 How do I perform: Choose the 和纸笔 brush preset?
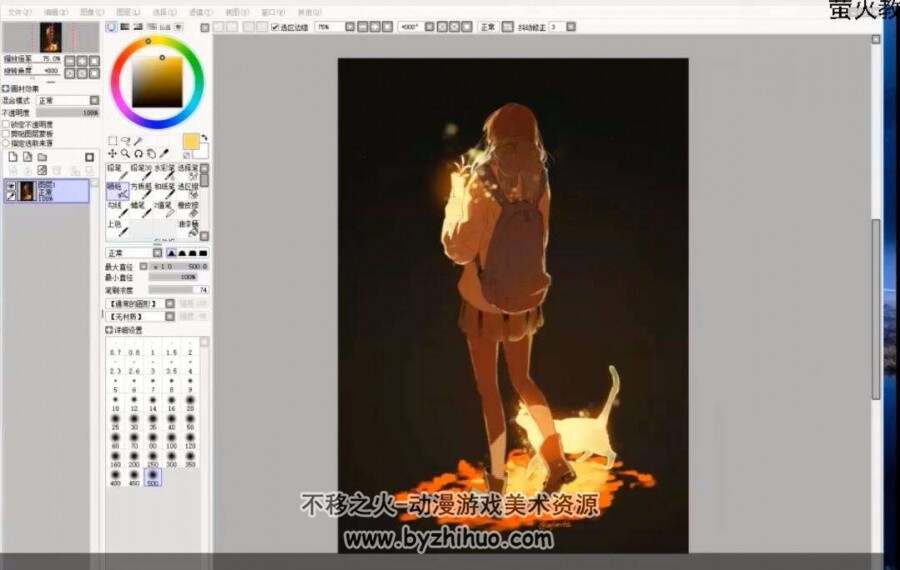click(x=164, y=191)
